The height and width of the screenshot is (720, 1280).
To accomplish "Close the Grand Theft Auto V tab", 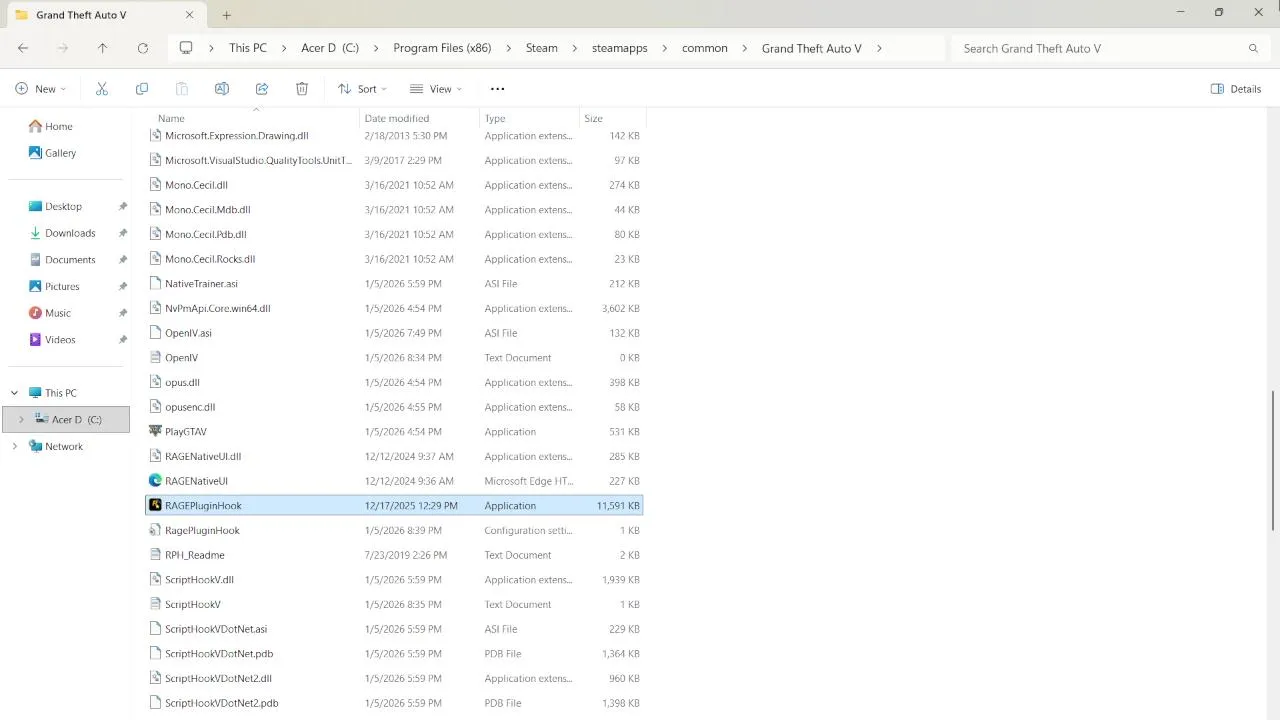I will (190, 15).
